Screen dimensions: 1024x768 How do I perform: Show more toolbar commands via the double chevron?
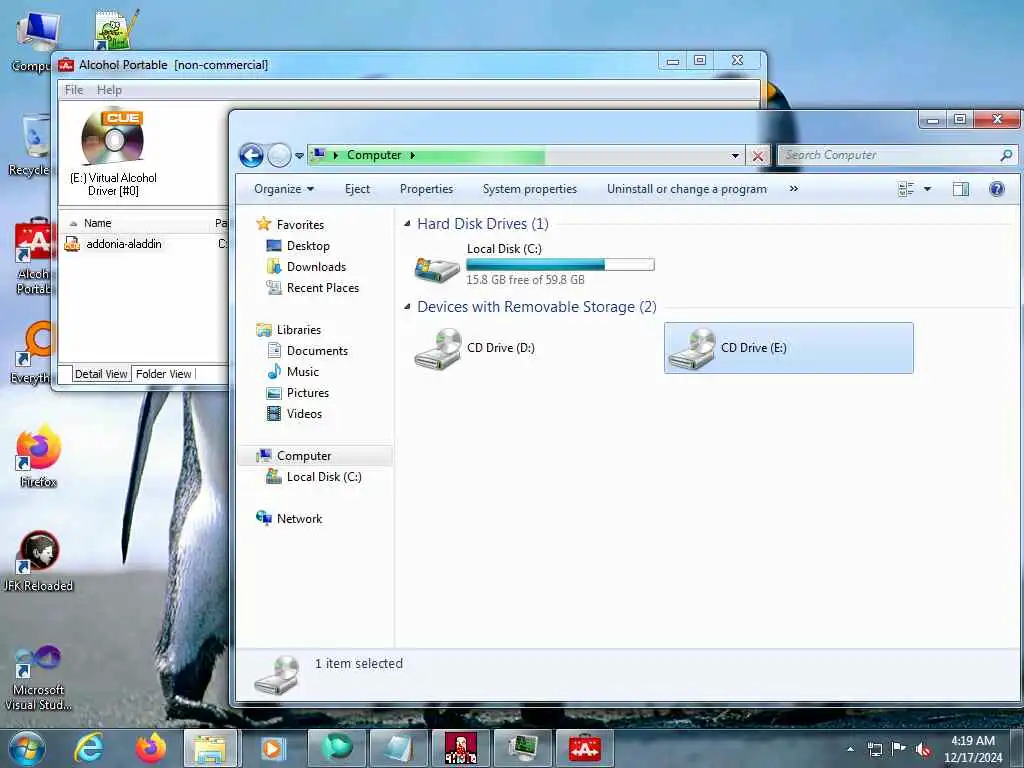tap(793, 189)
